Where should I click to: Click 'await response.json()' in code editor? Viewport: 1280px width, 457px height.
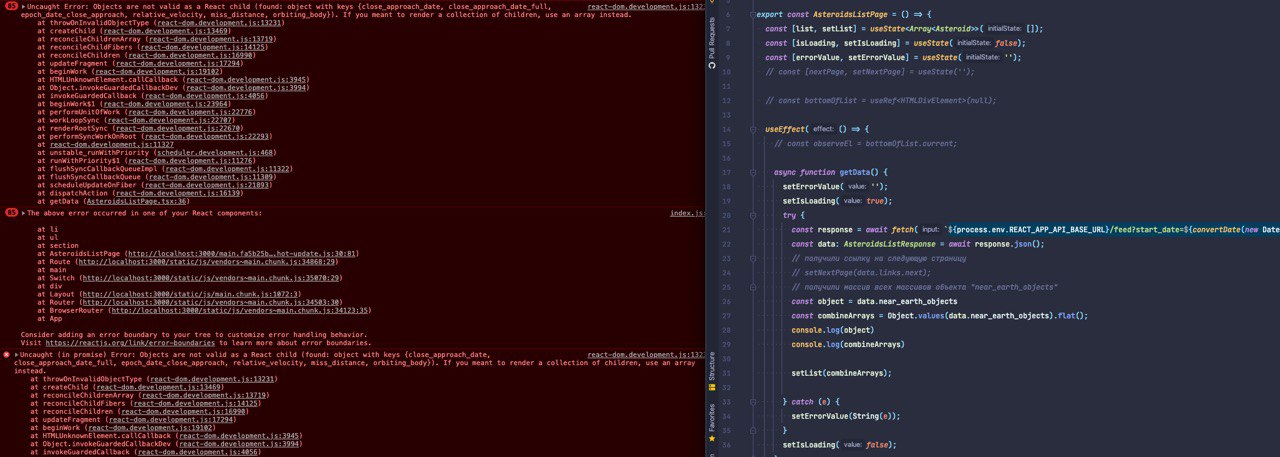point(995,243)
